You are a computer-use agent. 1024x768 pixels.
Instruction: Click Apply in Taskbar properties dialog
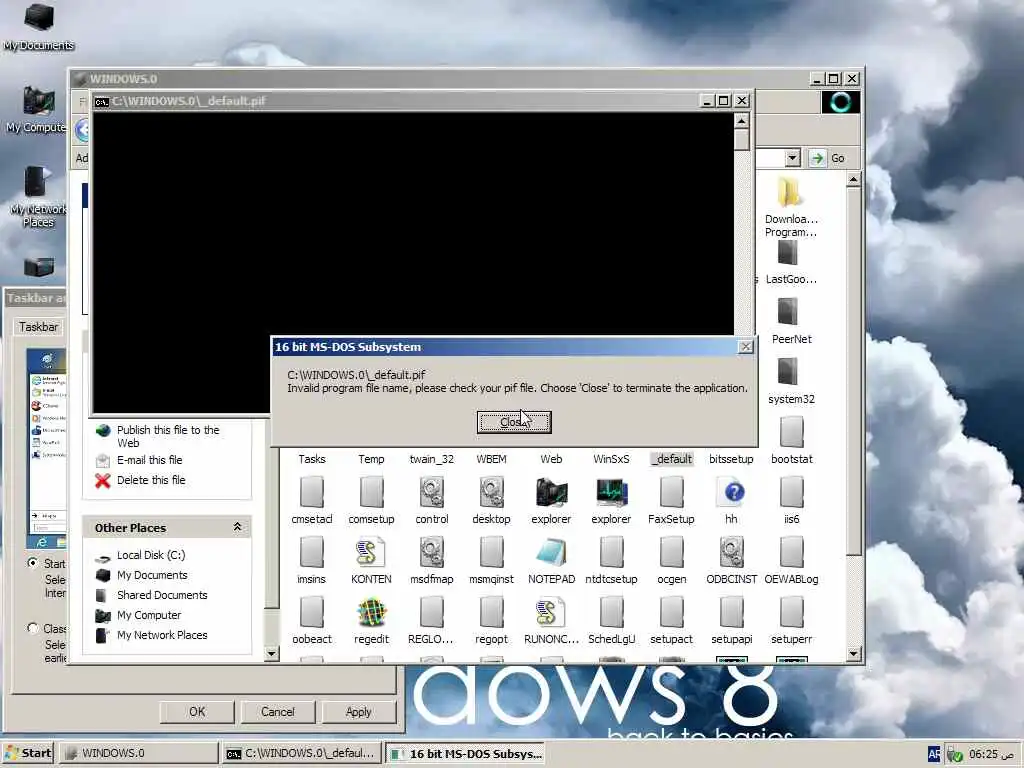359,712
